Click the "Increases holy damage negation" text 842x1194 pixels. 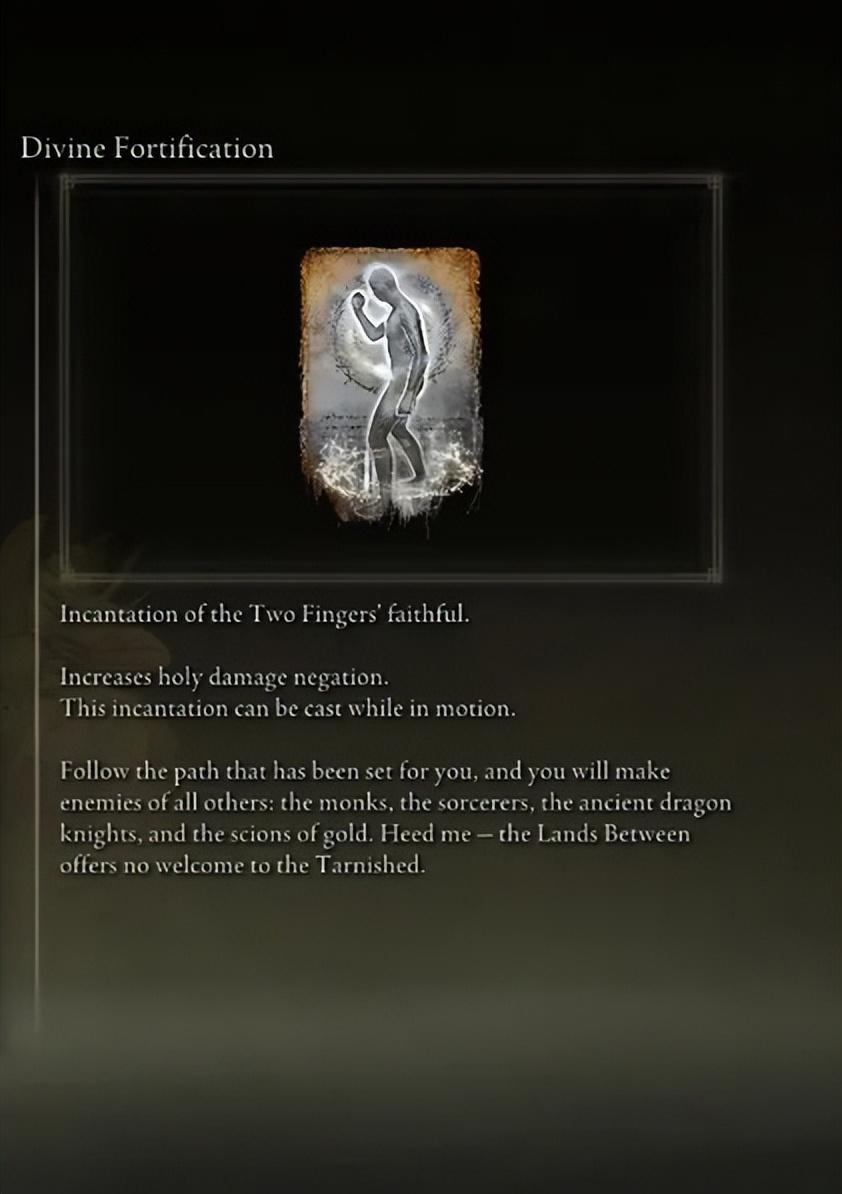pyautogui.click(x=224, y=676)
